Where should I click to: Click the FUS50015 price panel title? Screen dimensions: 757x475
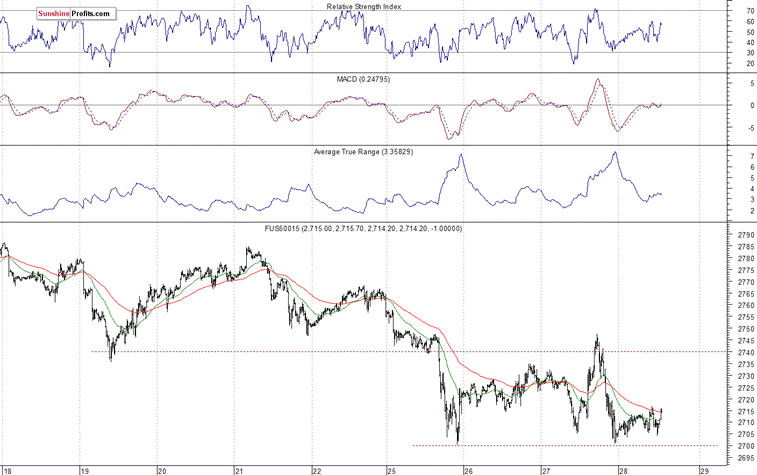363,228
